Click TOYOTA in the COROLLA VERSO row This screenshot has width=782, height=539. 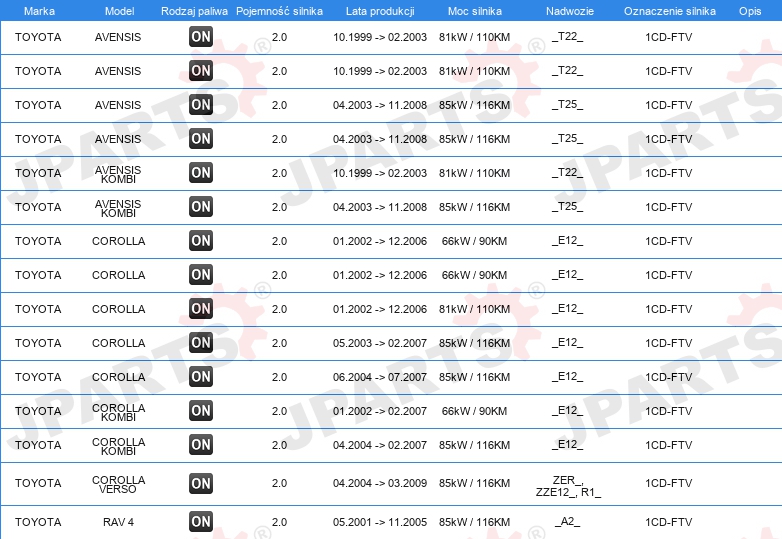38,483
